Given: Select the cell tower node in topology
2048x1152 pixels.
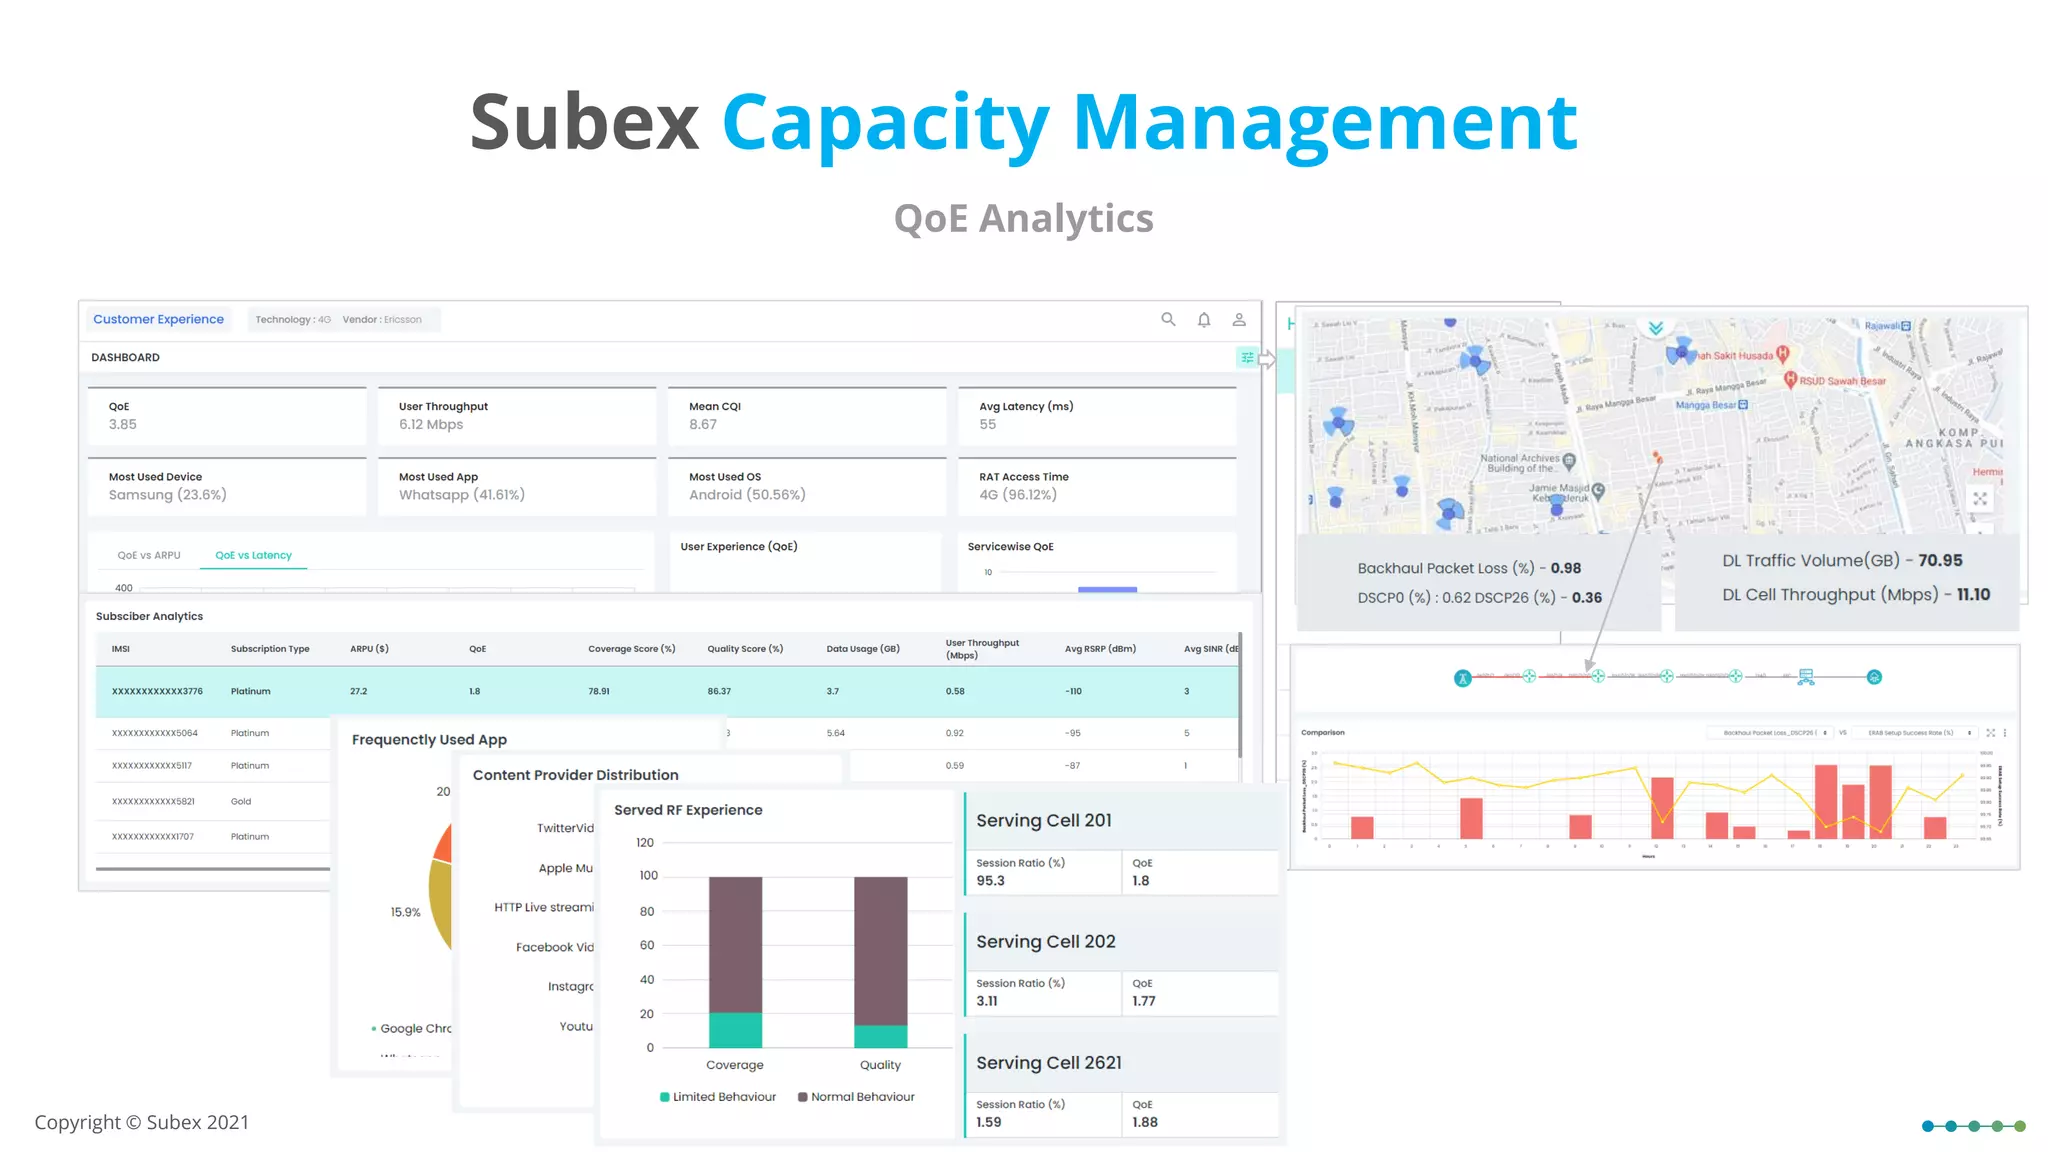Looking at the screenshot, I should point(1463,678).
